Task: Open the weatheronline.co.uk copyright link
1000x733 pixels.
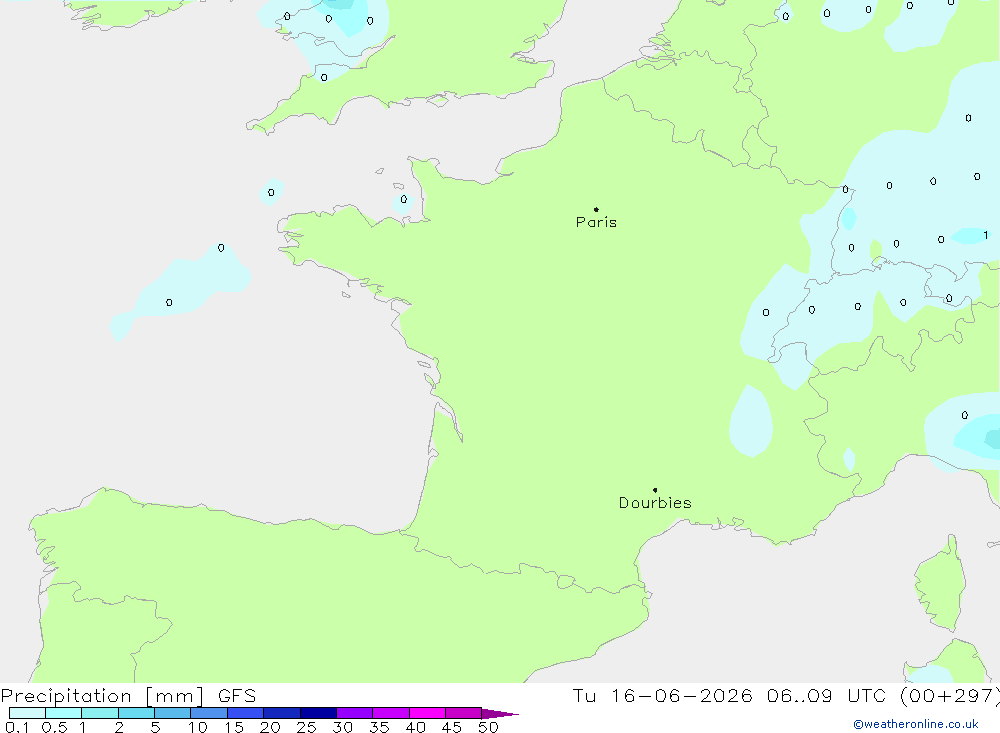Action: (916, 724)
